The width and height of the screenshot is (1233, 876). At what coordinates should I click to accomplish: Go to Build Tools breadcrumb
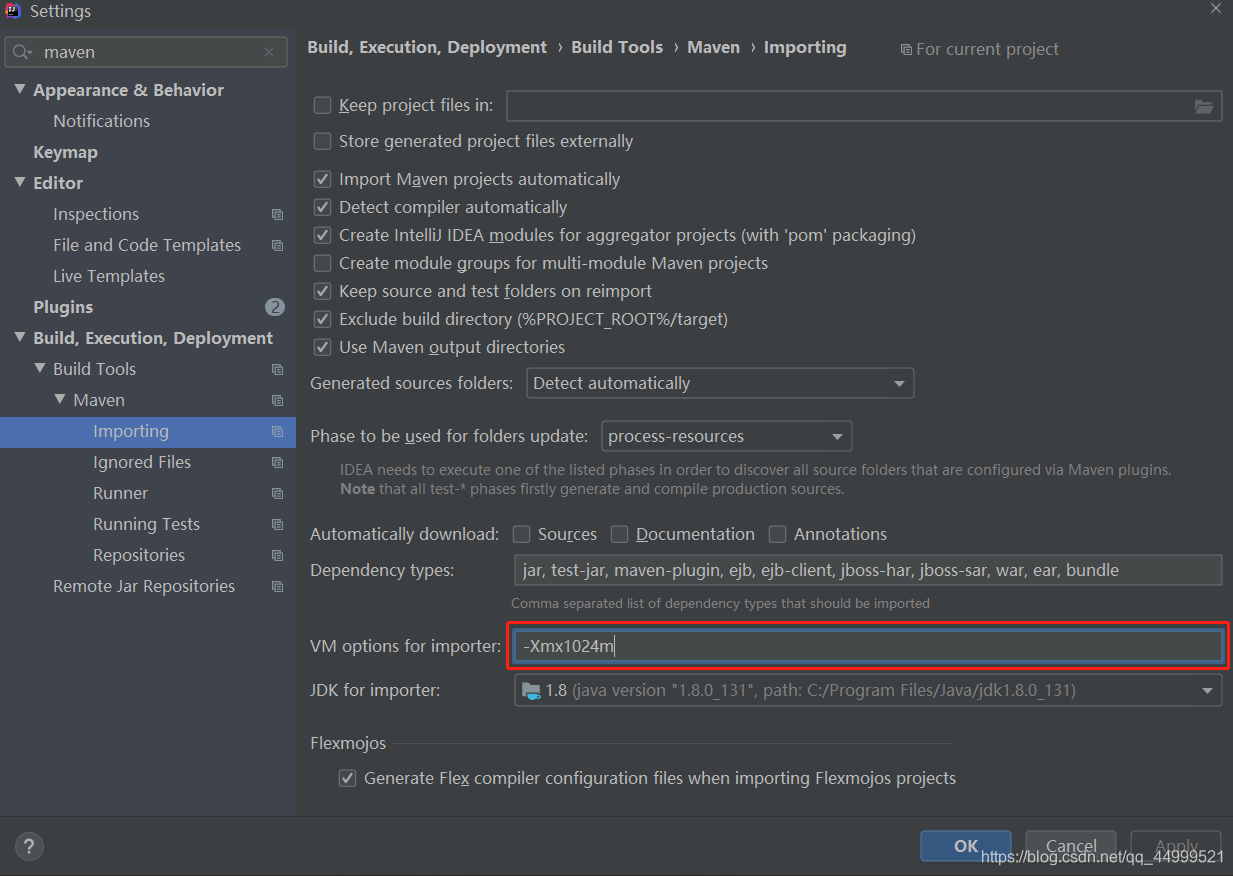[x=617, y=47]
